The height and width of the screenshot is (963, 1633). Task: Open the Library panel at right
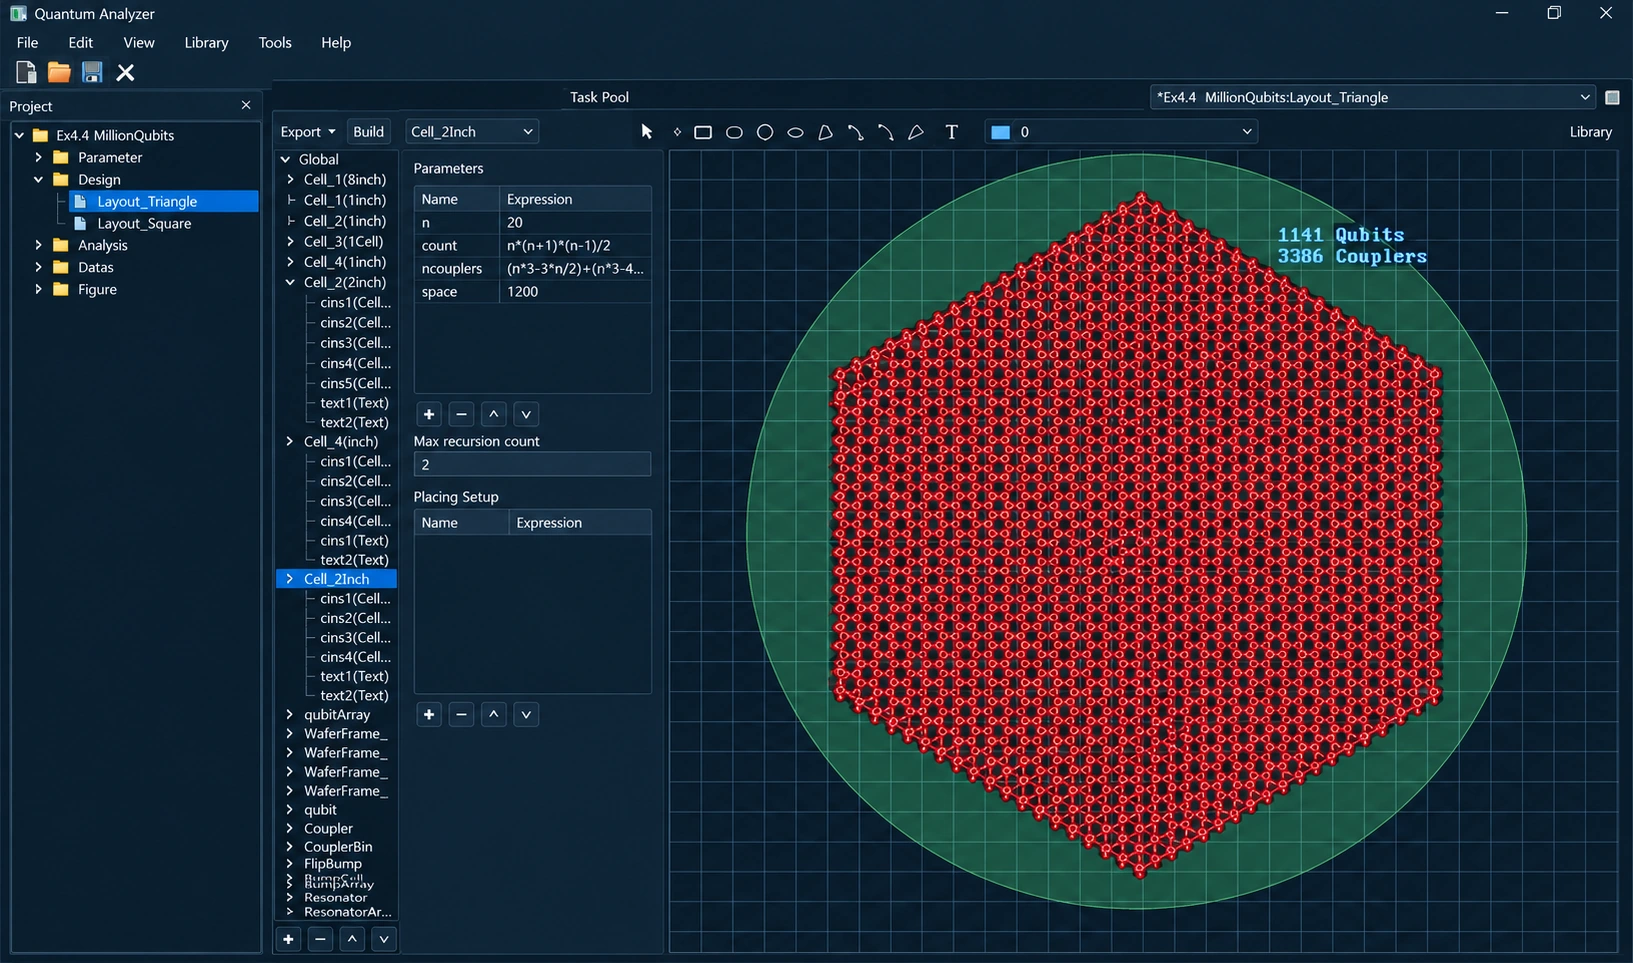point(1590,132)
